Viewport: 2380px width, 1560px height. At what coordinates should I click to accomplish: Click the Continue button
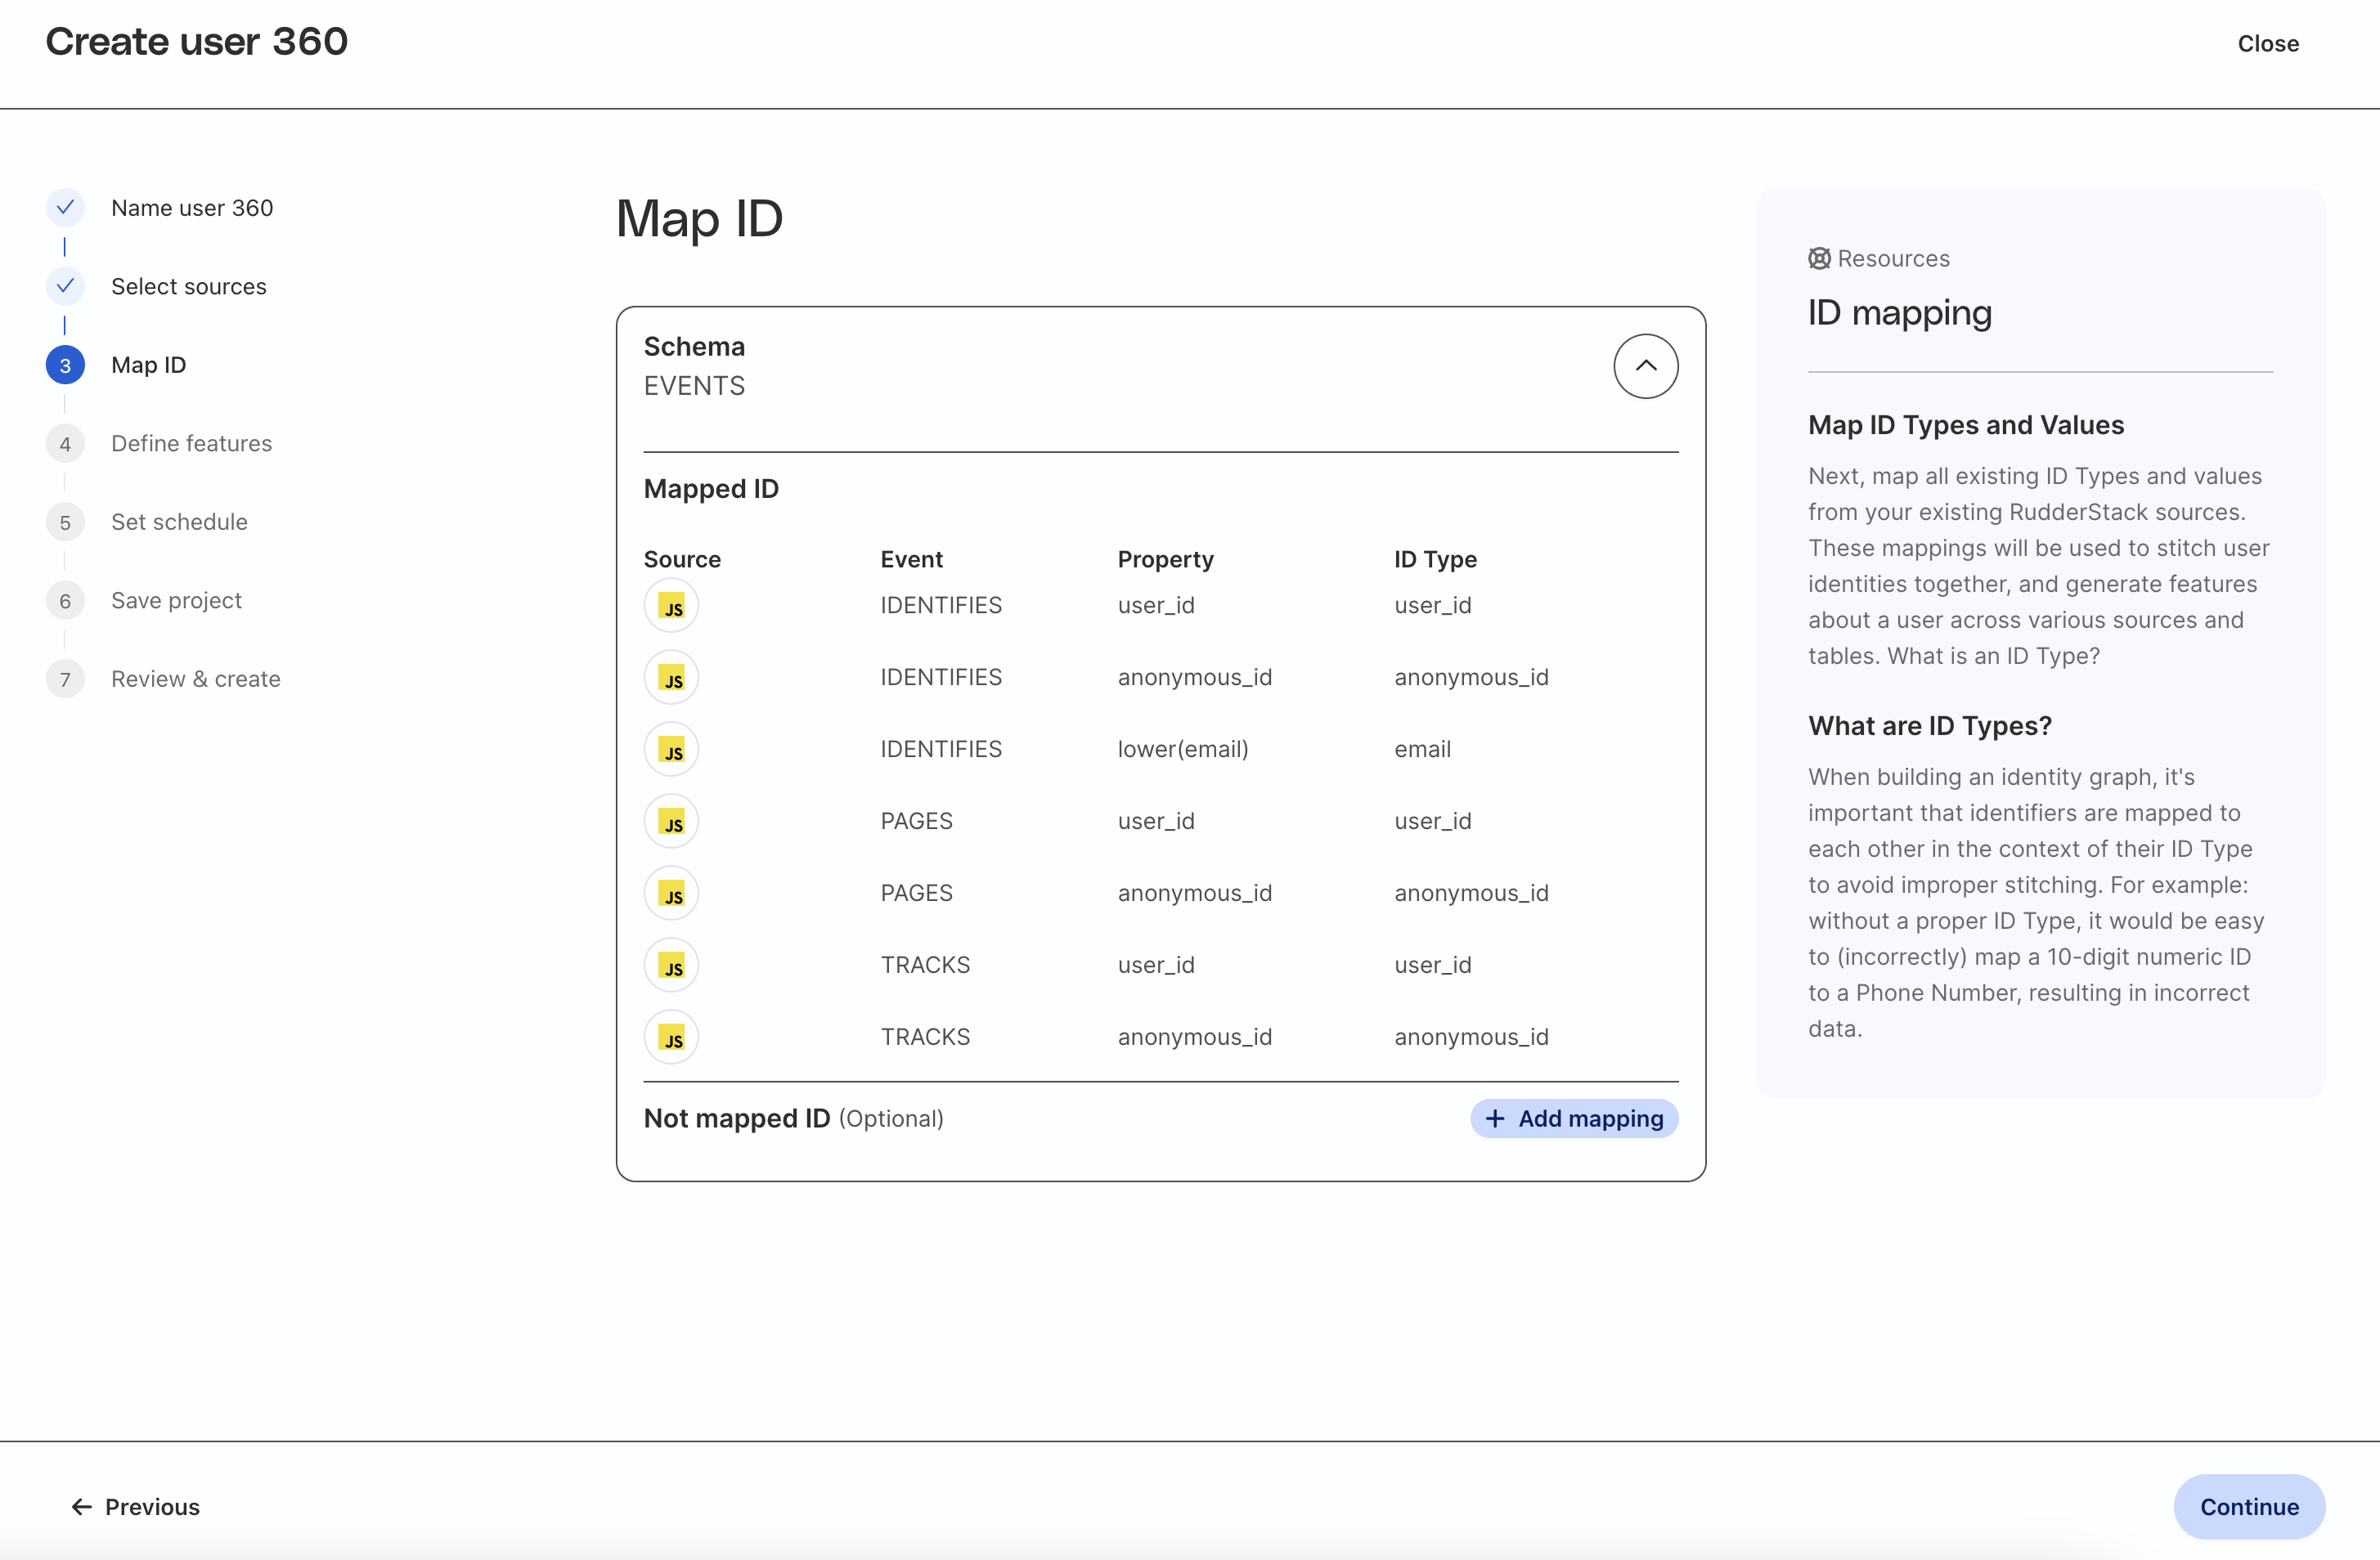click(x=2249, y=1507)
